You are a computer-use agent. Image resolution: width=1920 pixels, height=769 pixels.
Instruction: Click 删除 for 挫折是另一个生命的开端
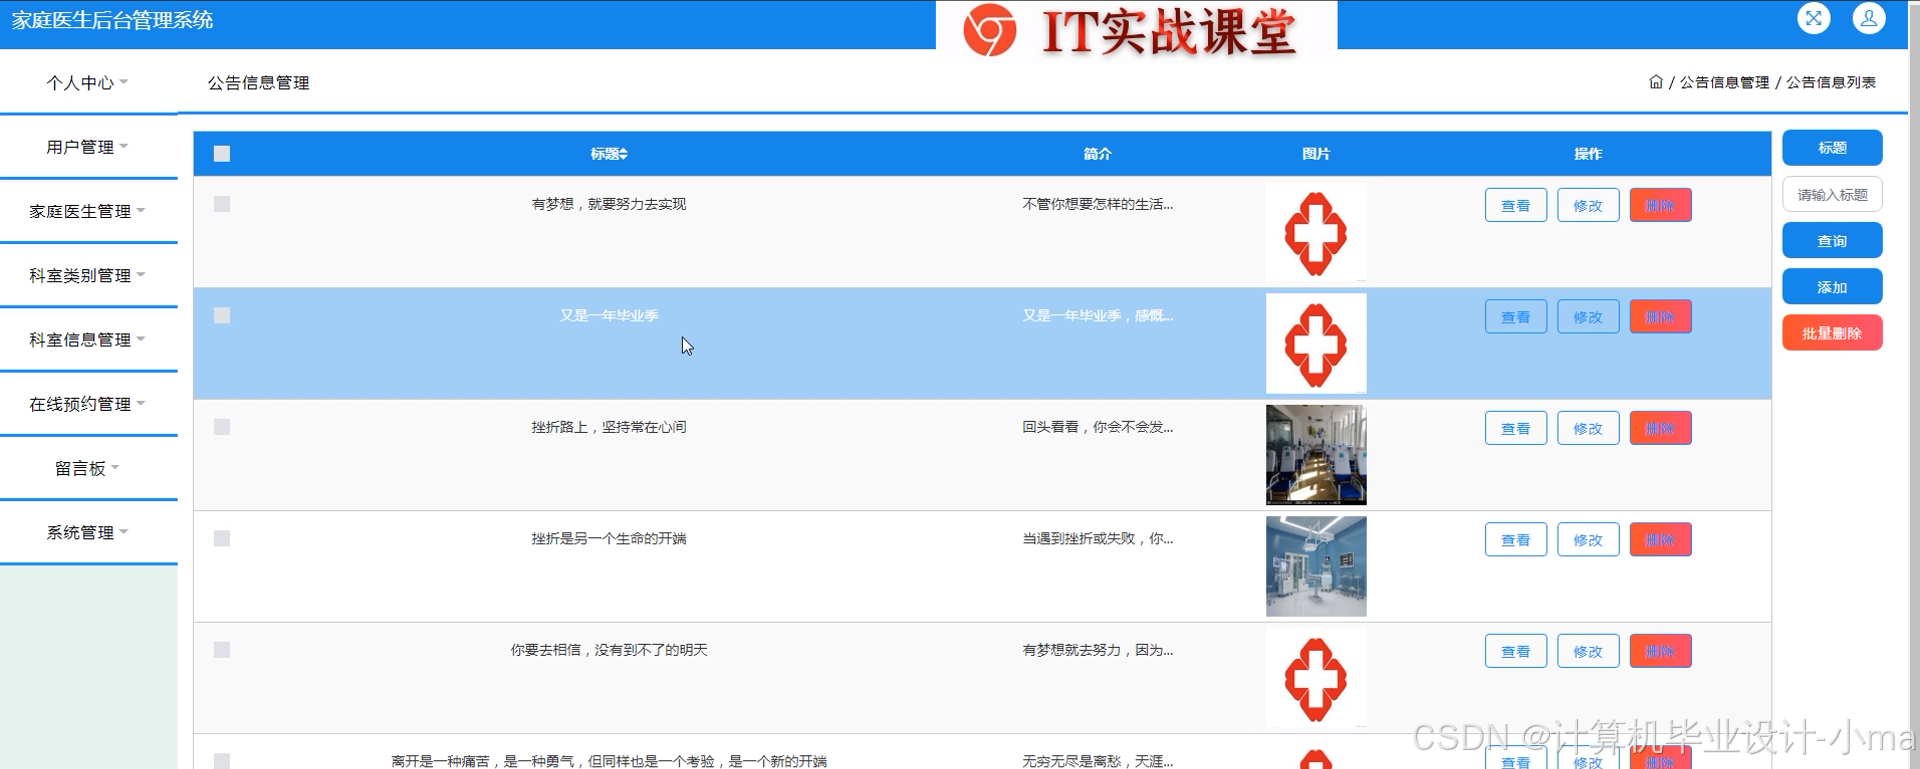[x=1660, y=540]
